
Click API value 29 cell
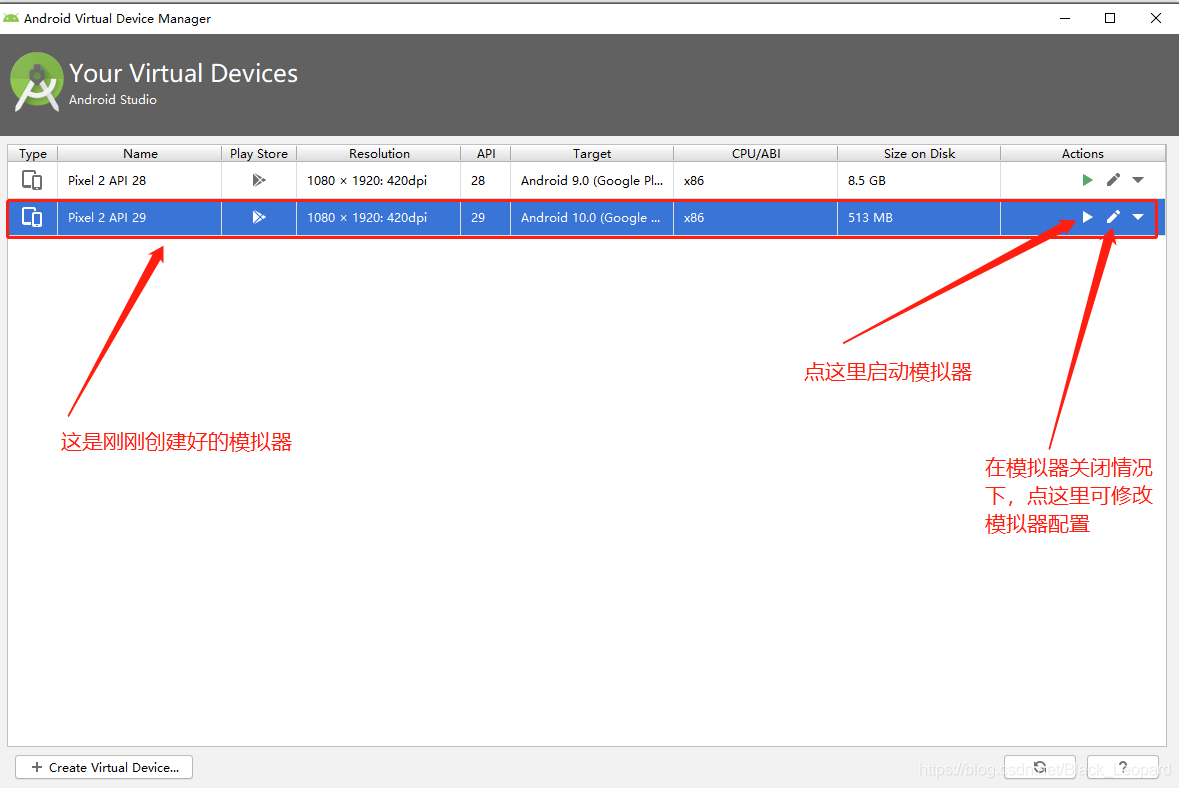[485, 217]
